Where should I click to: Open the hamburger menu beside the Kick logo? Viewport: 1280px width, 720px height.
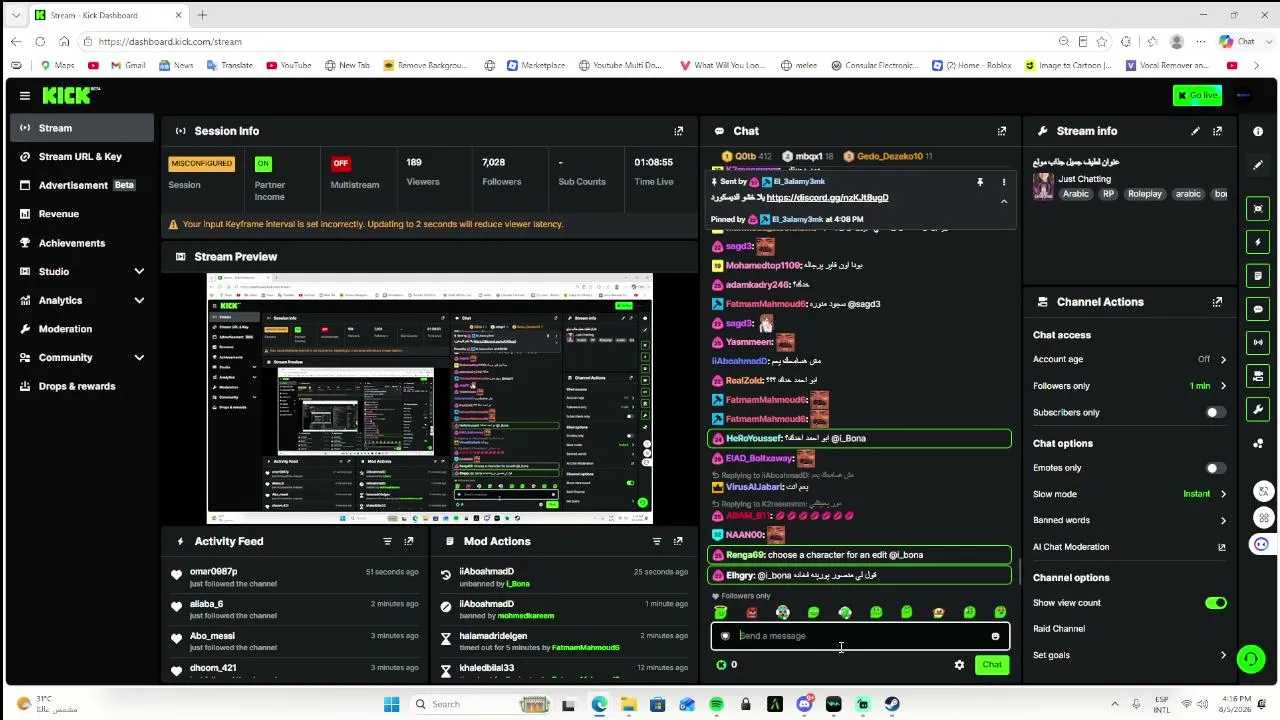tap(24, 95)
